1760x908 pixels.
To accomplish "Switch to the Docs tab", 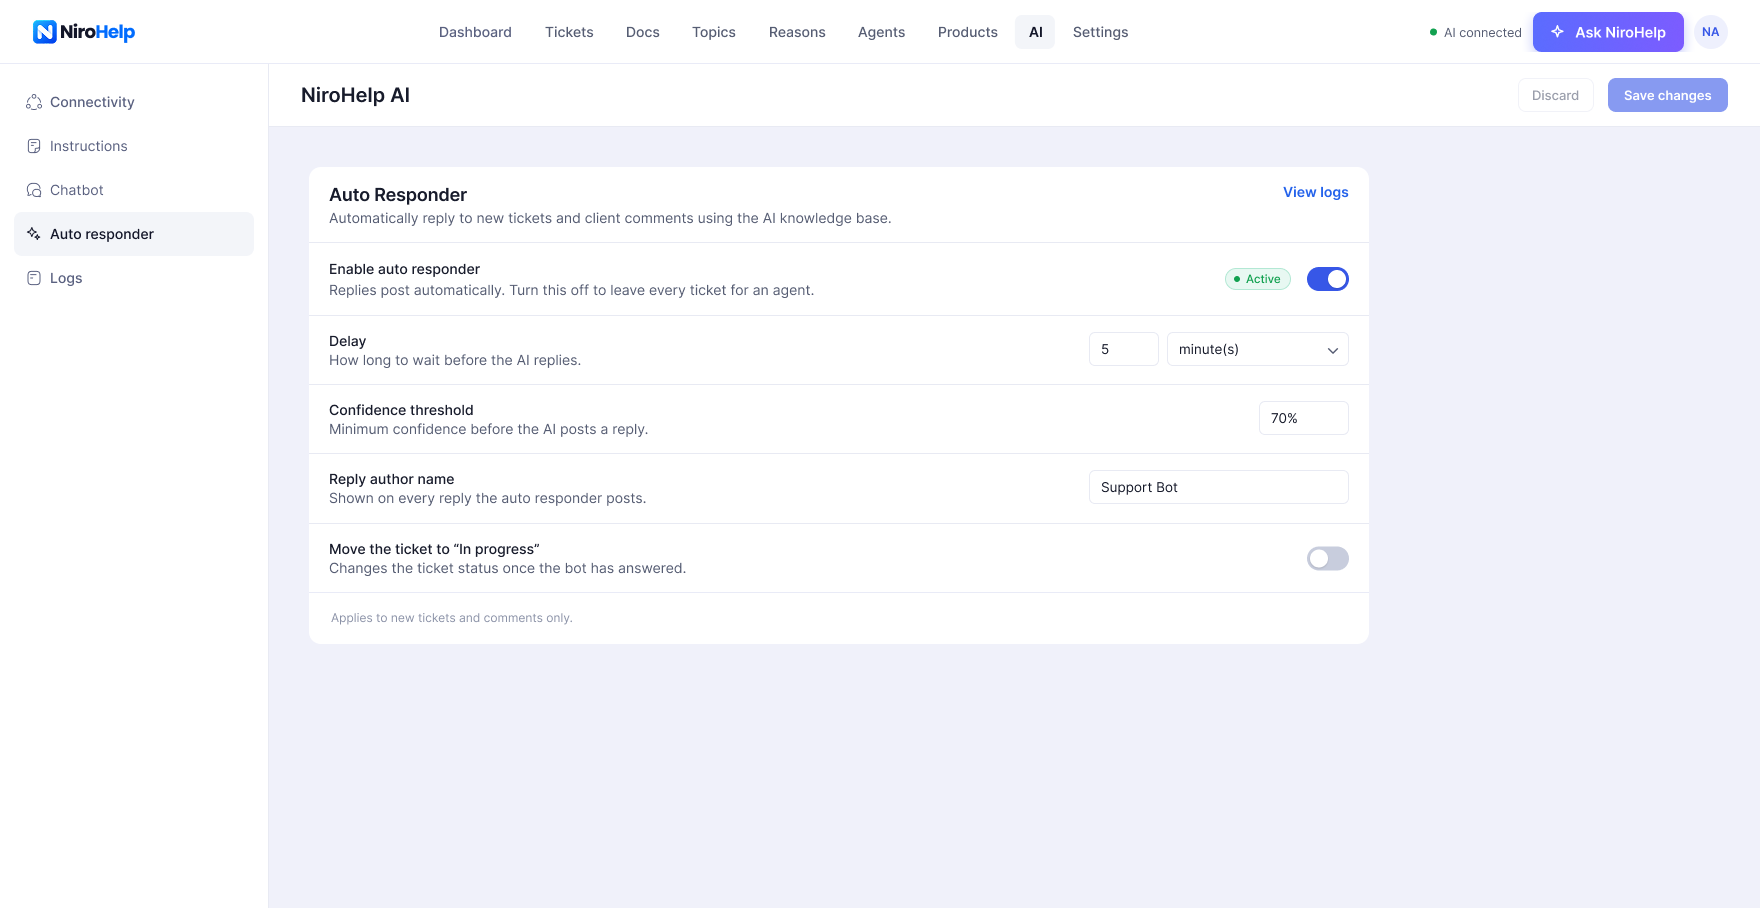I will click(643, 32).
